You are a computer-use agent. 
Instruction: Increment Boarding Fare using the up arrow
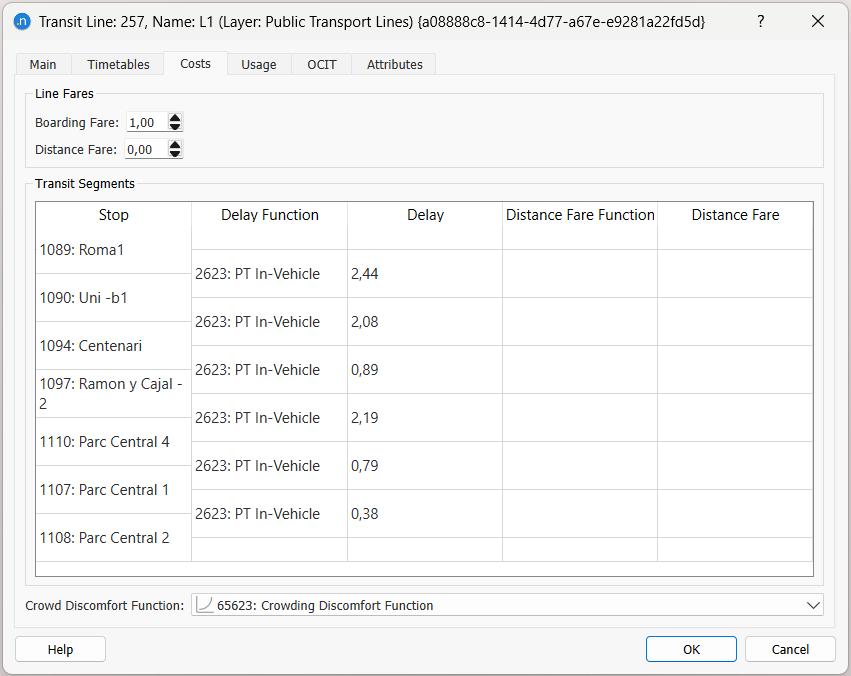click(174, 117)
